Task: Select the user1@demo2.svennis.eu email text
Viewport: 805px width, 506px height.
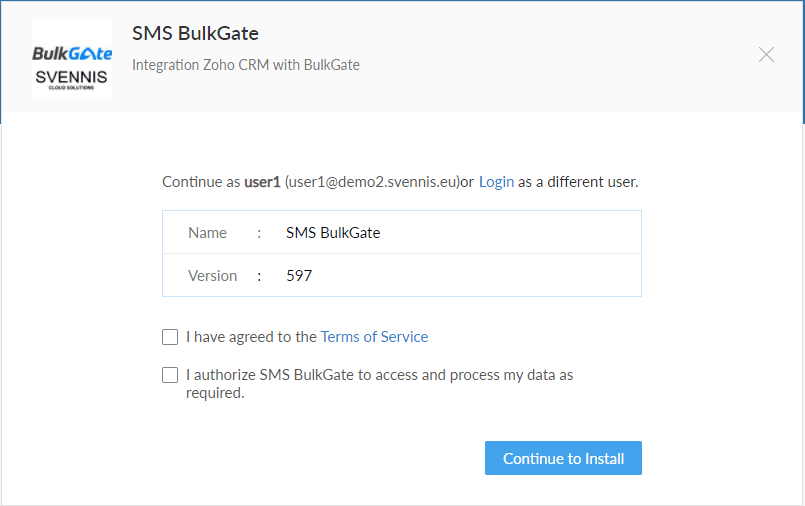Action: pos(372,182)
